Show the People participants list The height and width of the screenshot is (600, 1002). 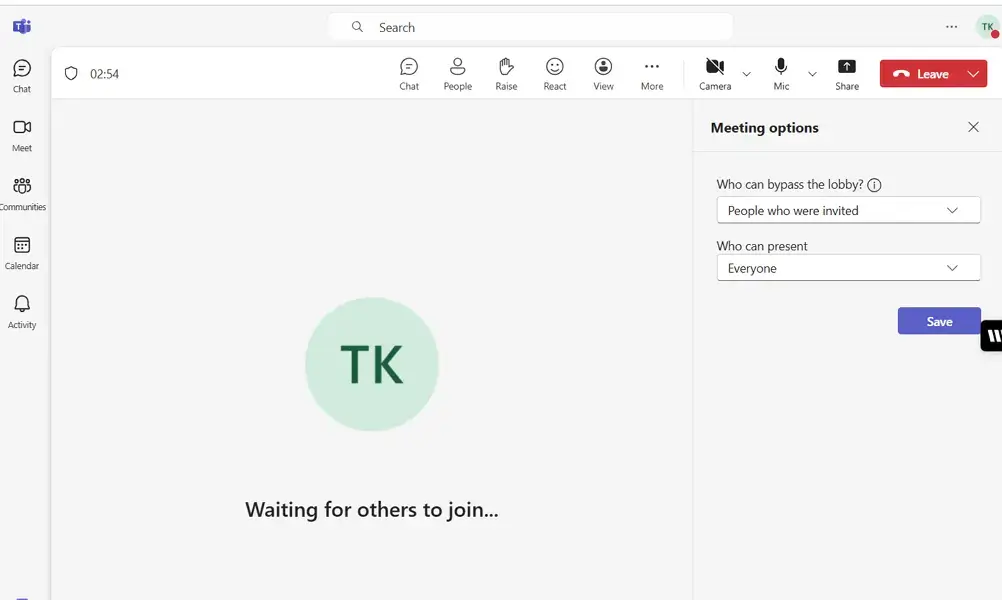(457, 72)
